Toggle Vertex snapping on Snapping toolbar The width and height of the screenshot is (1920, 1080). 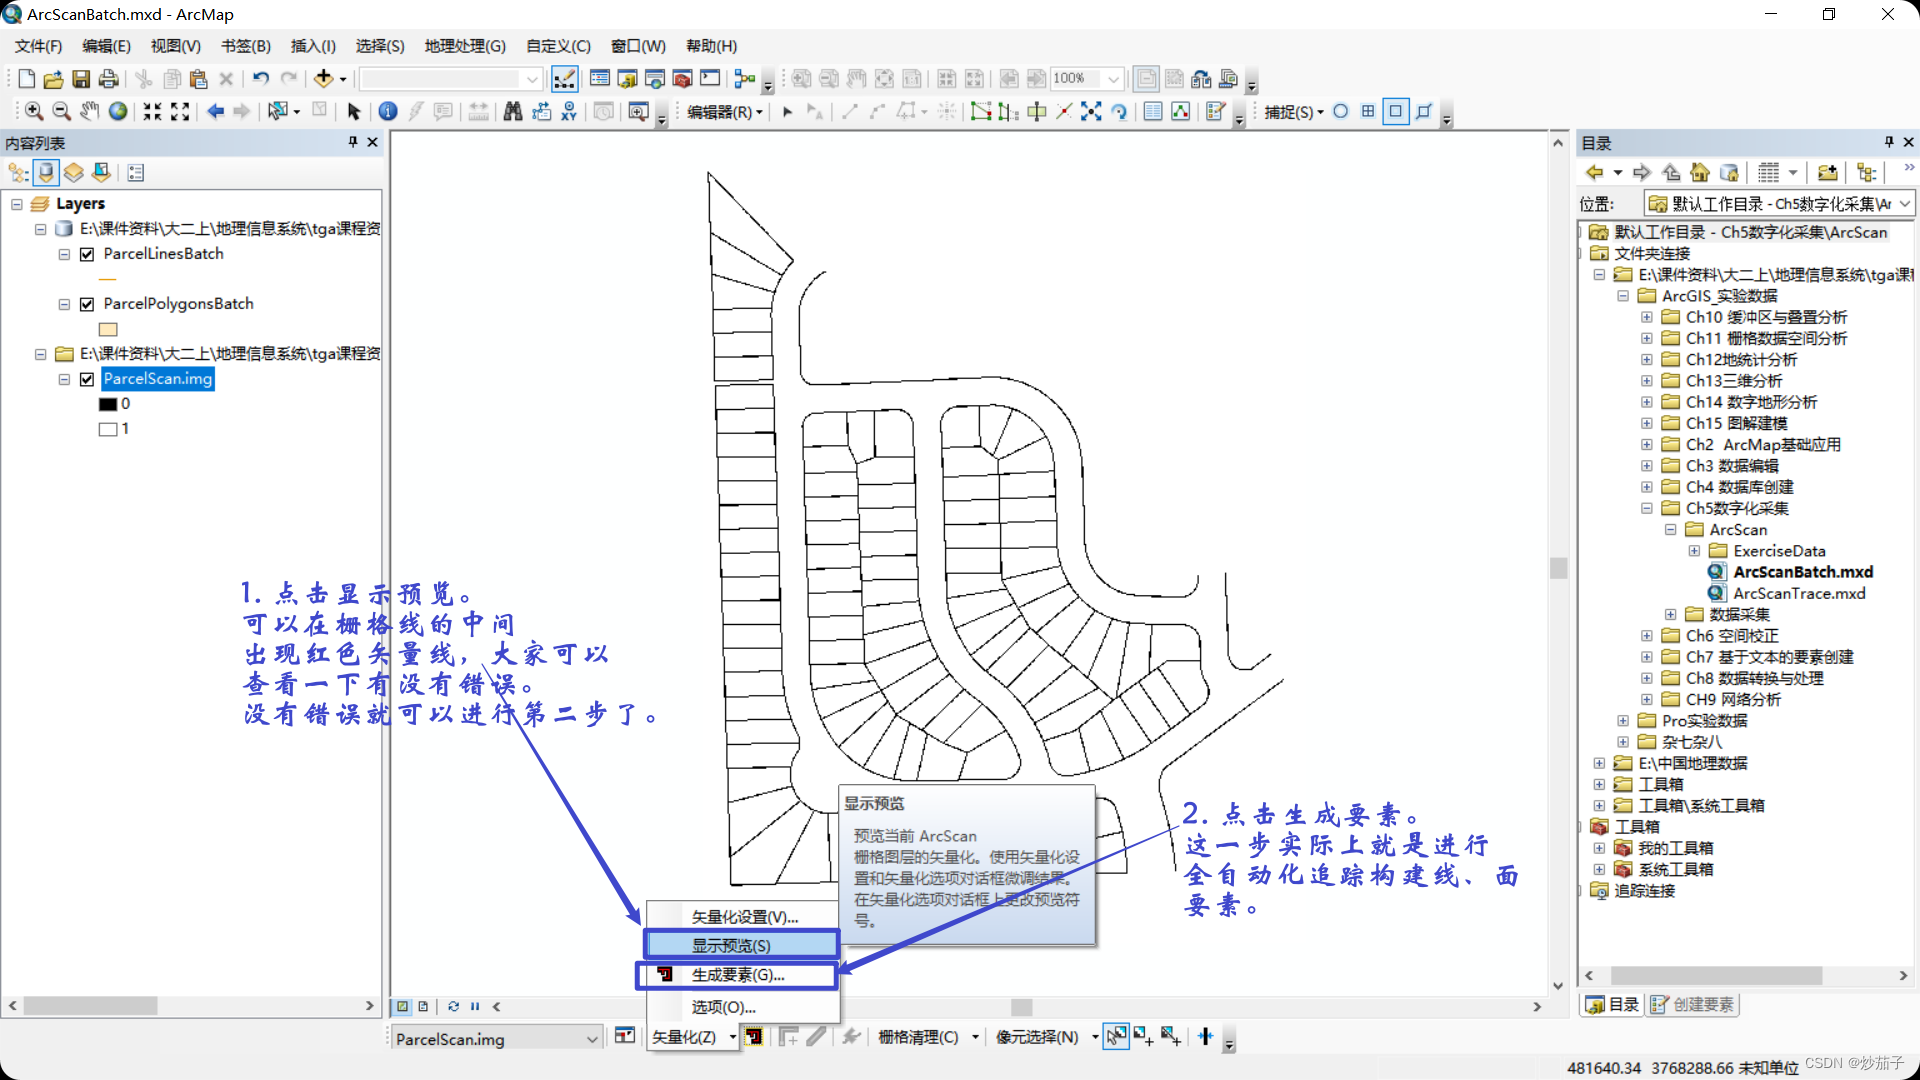[1396, 111]
